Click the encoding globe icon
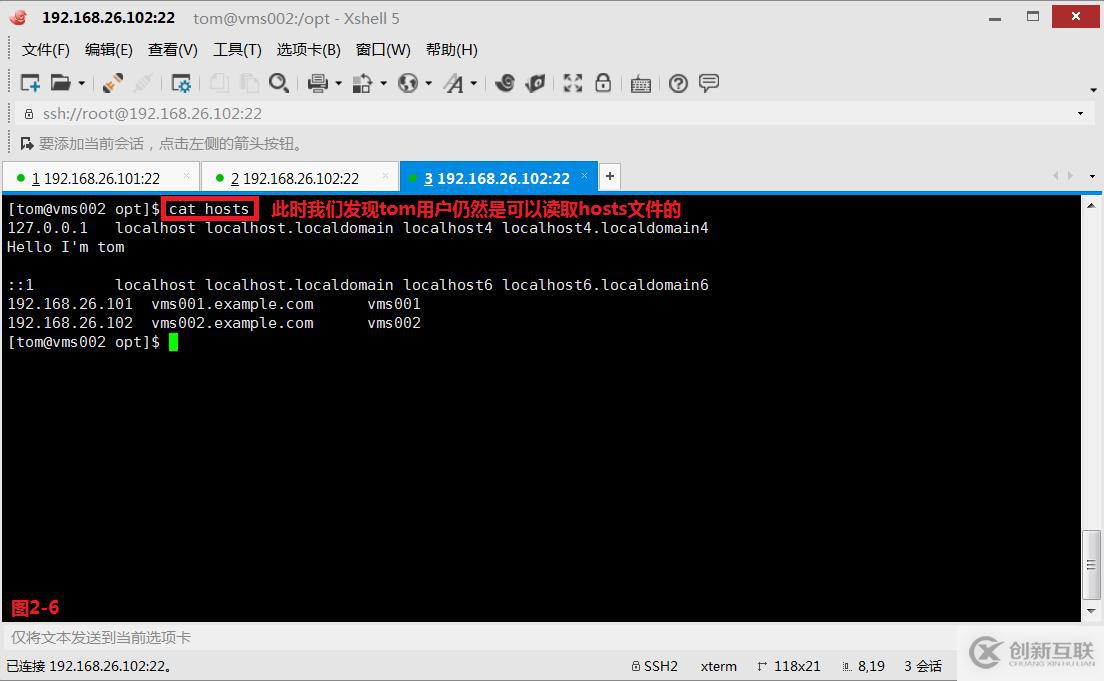 (408, 83)
